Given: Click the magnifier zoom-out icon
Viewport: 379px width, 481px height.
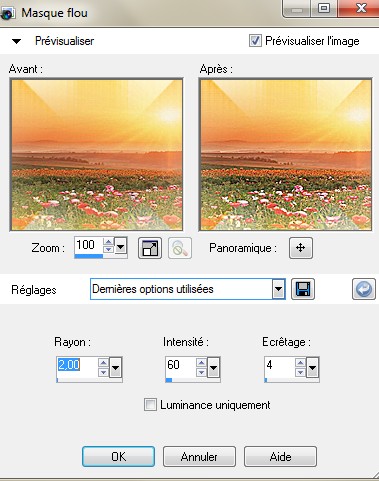Looking at the screenshot, I should (180, 248).
